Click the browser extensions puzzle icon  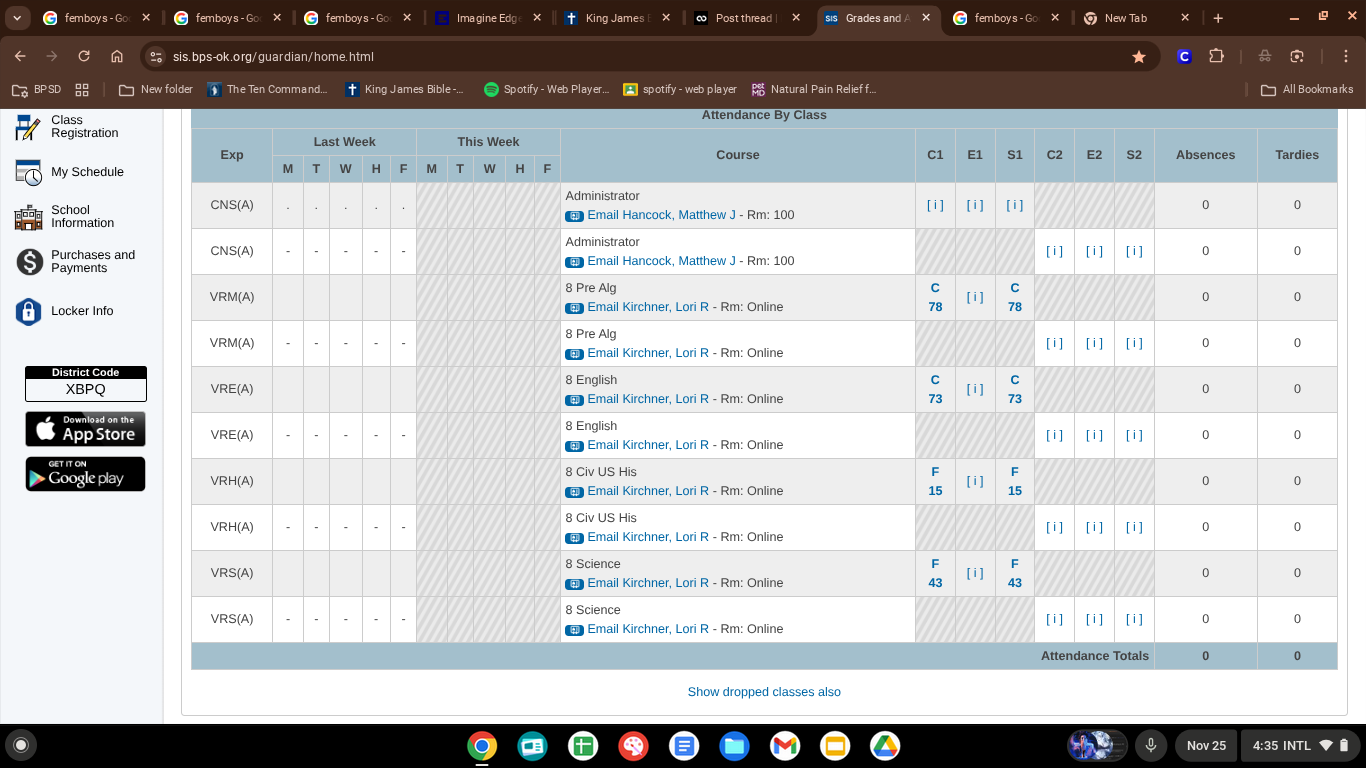pyautogui.click(x=1216, y=57)
